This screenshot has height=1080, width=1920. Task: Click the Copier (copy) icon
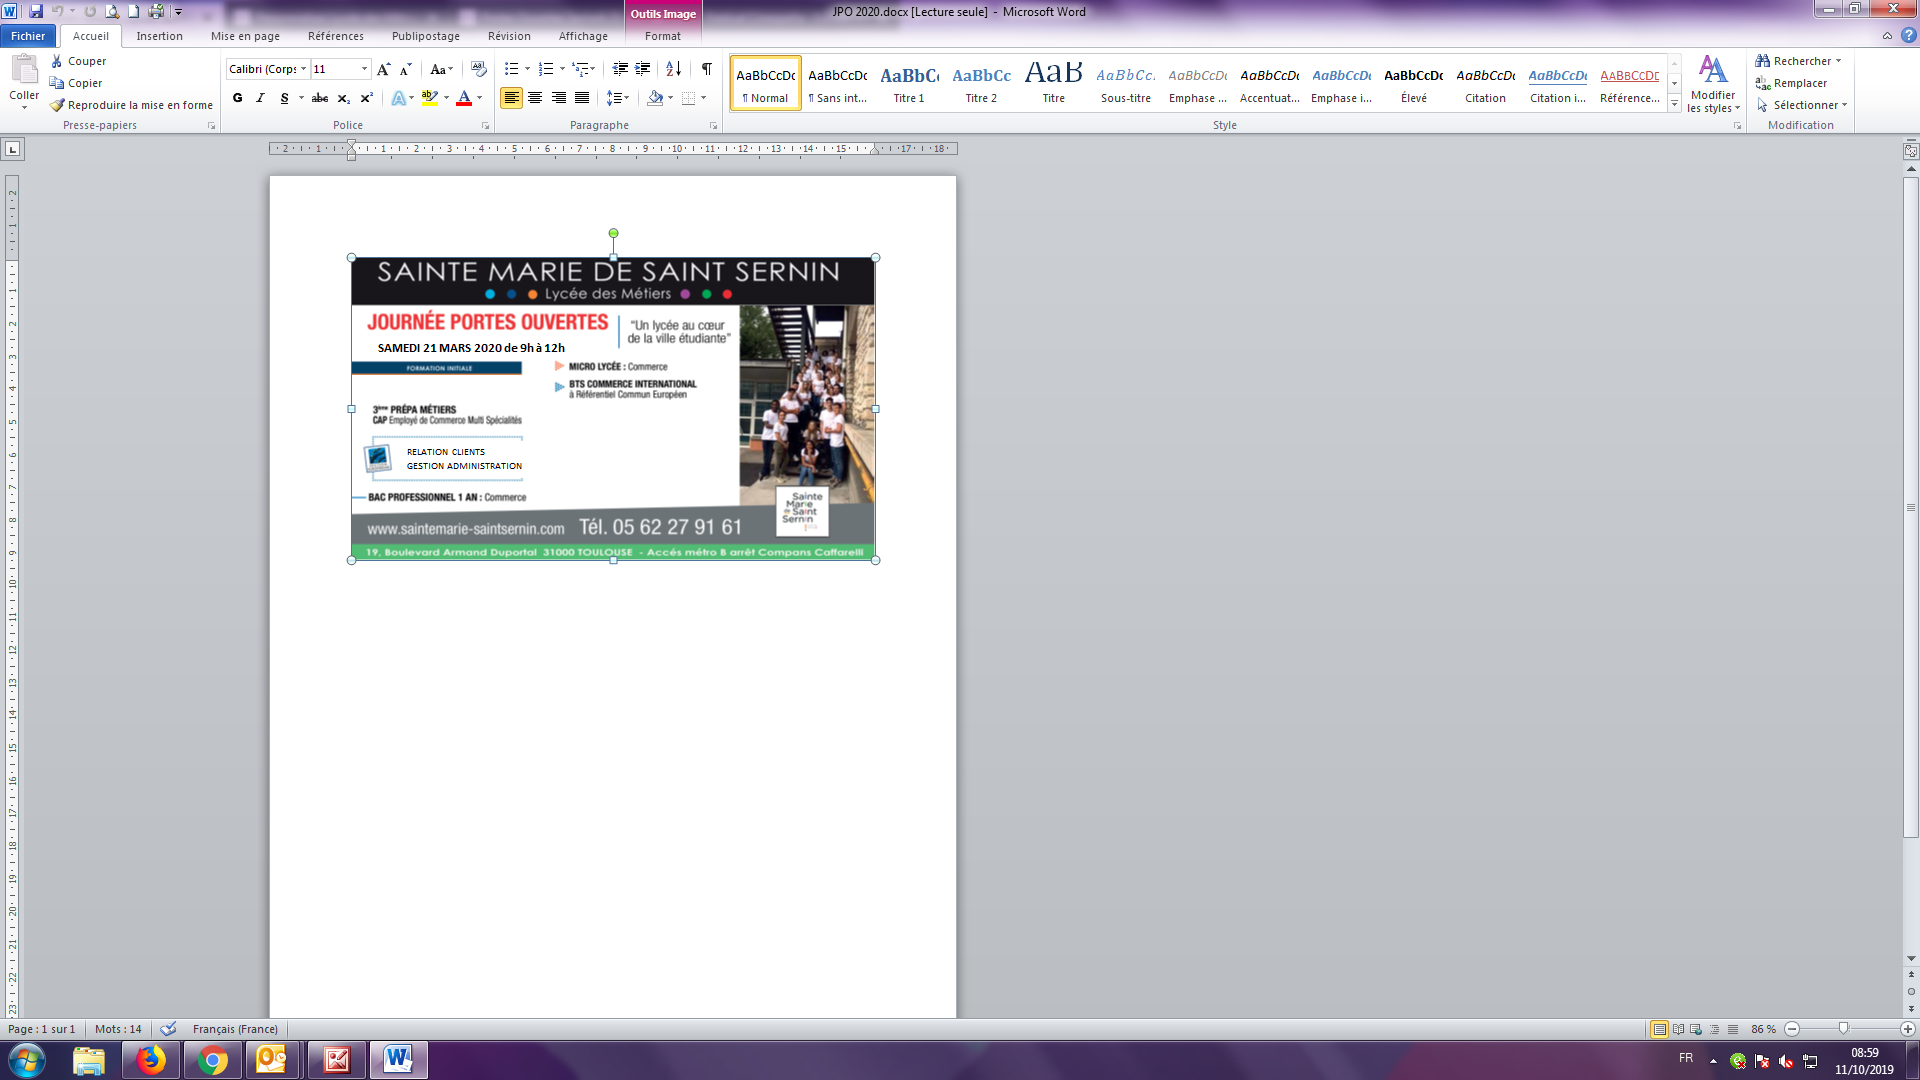(x=57, y=83)
